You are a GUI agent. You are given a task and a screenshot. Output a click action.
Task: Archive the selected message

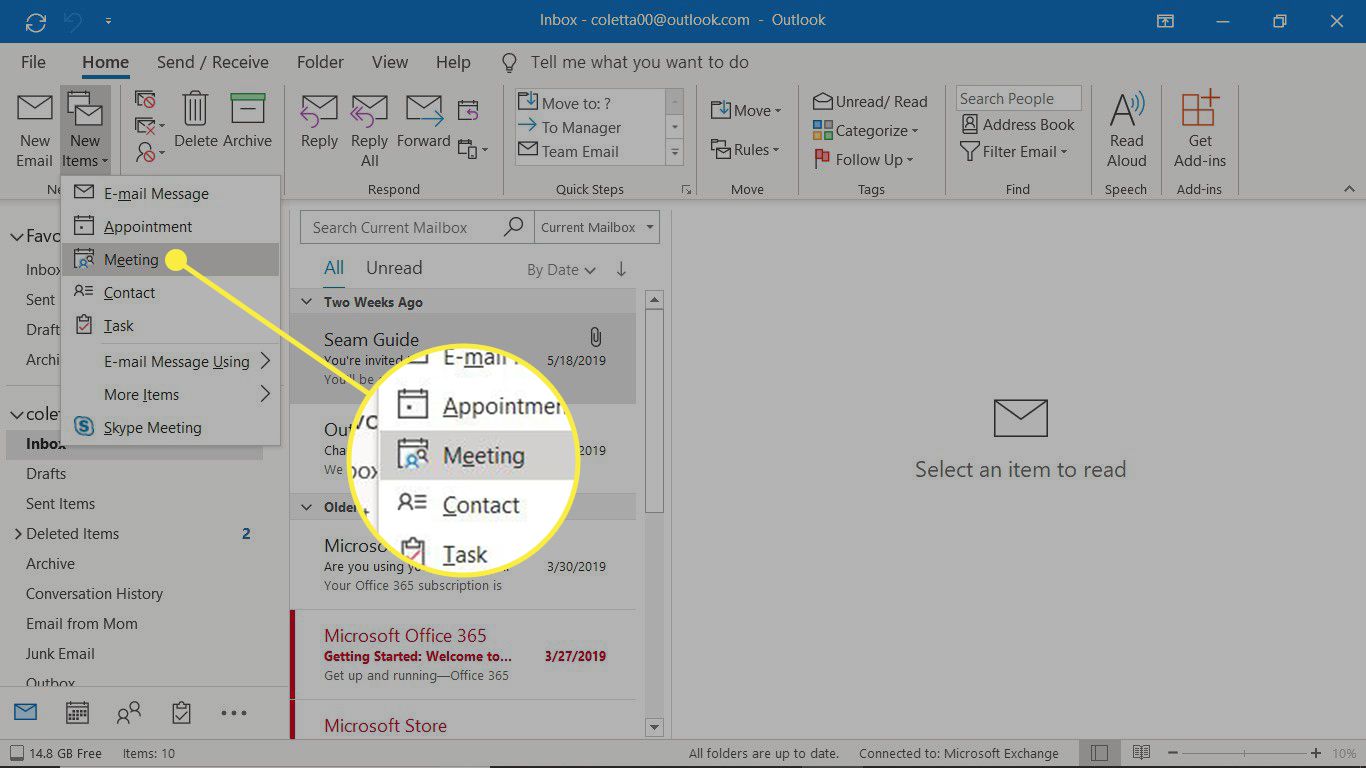tap(248, 122)
